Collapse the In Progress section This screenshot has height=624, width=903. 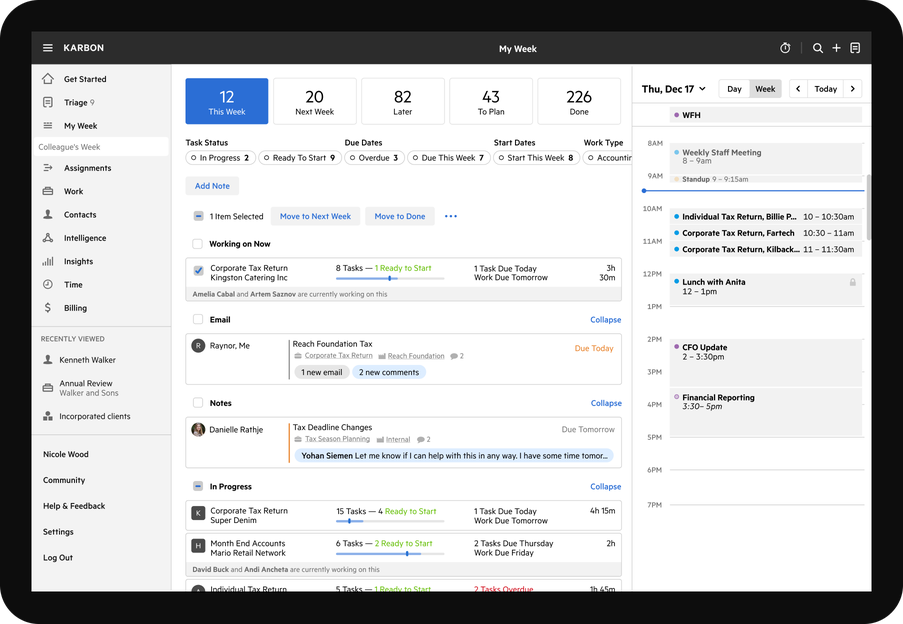(605, 486)
